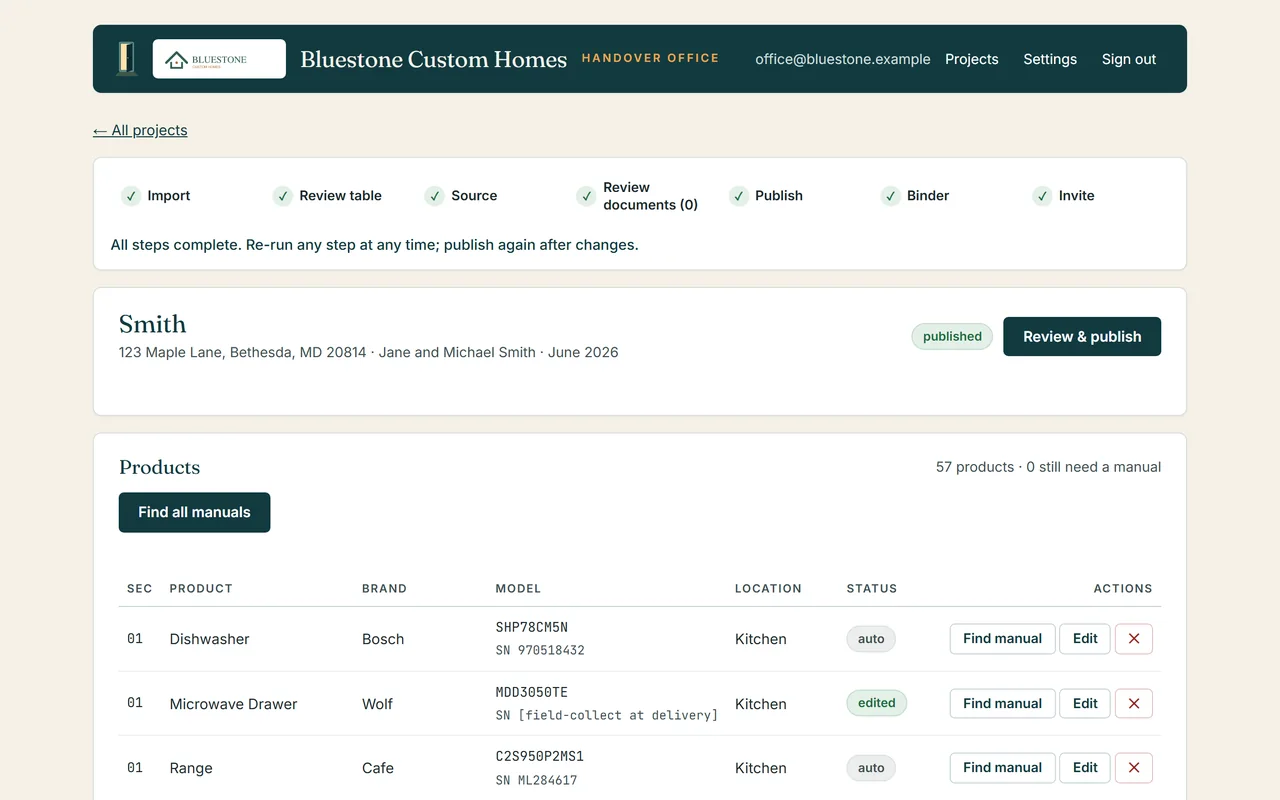Find manual for the Bosch Dishwasher
Image resolution: width=1280 pixels, height=800 pixels.
point(1002,639)
